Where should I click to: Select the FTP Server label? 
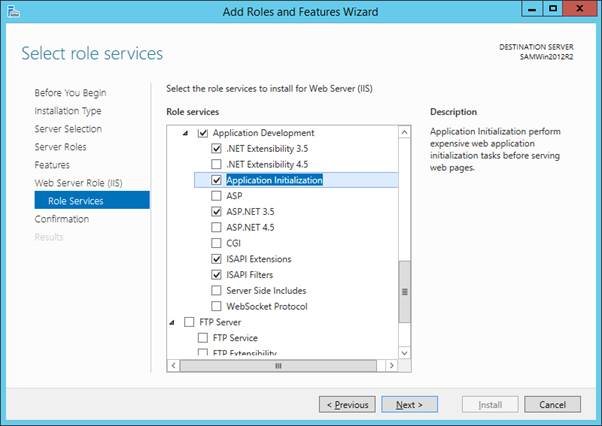[220, 322]
